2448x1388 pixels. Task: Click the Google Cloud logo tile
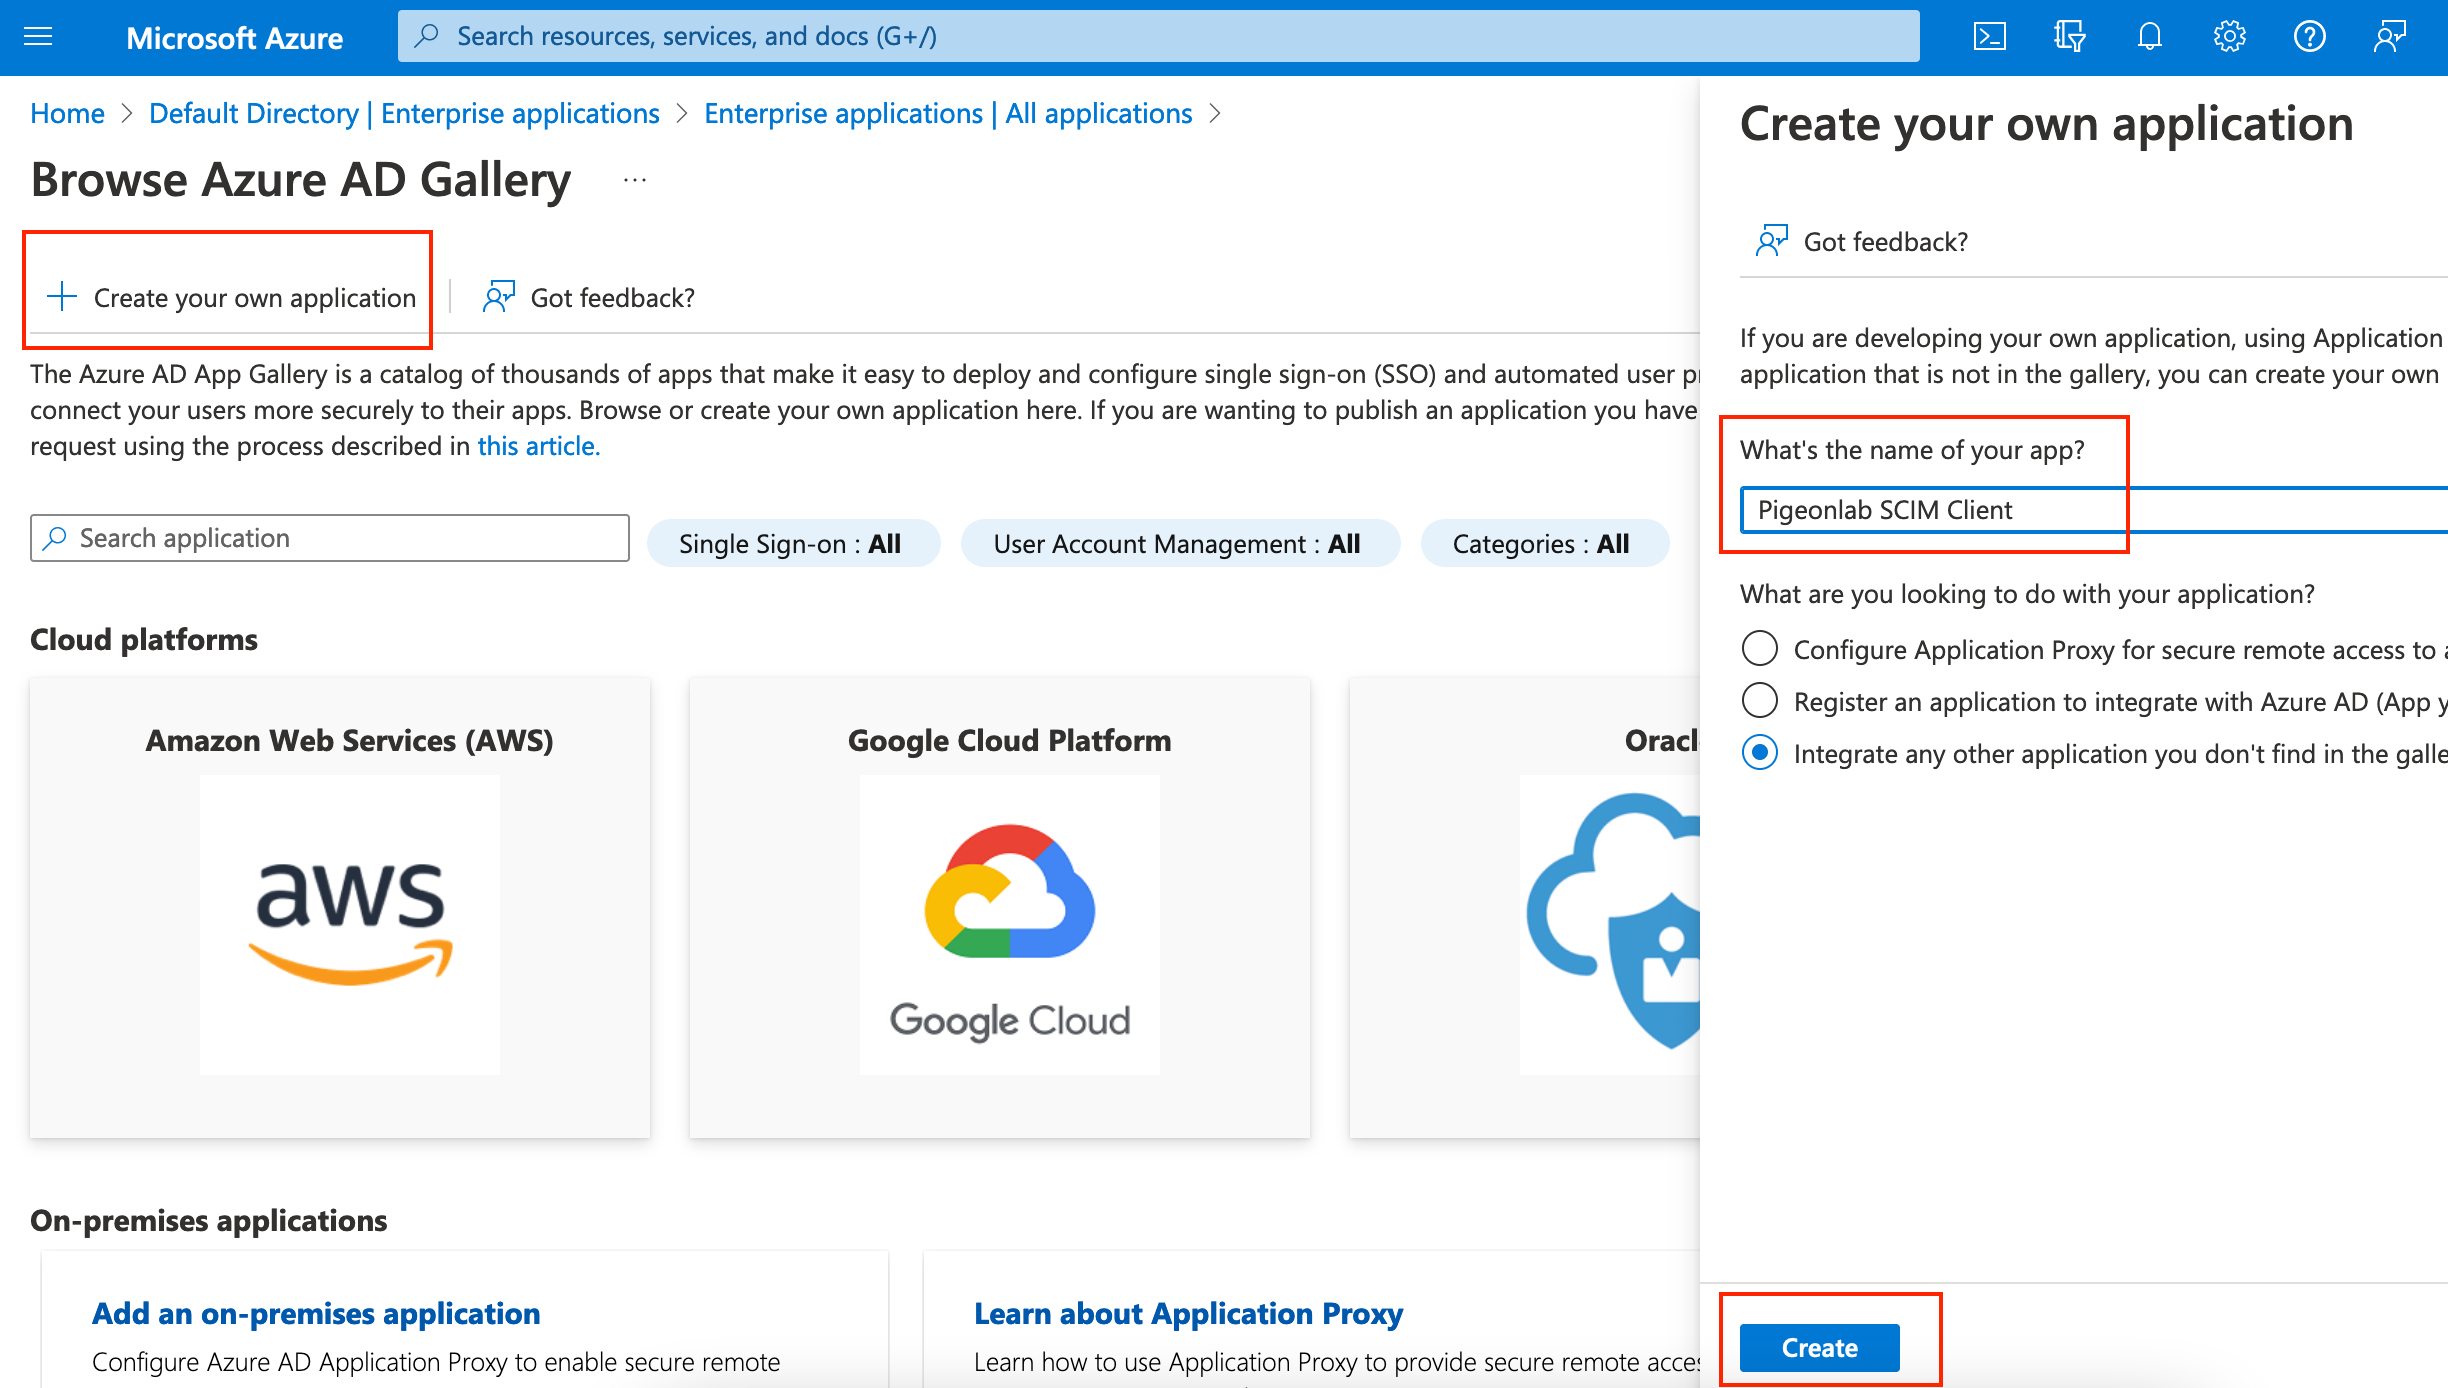click(1010, 924)
